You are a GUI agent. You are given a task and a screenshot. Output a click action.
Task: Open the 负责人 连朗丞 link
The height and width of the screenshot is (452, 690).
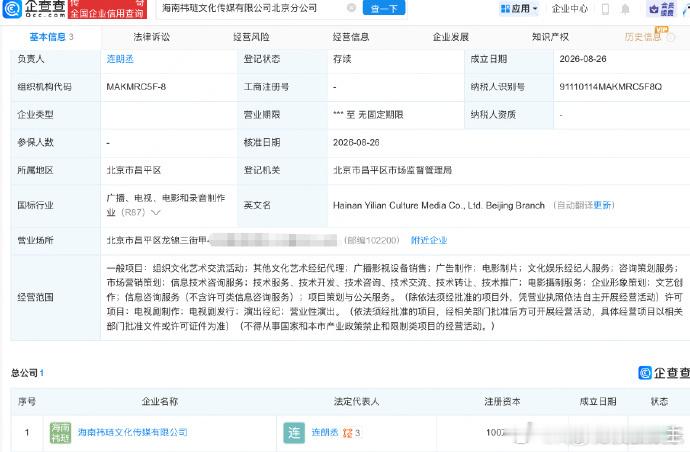[x=120, y=59]
